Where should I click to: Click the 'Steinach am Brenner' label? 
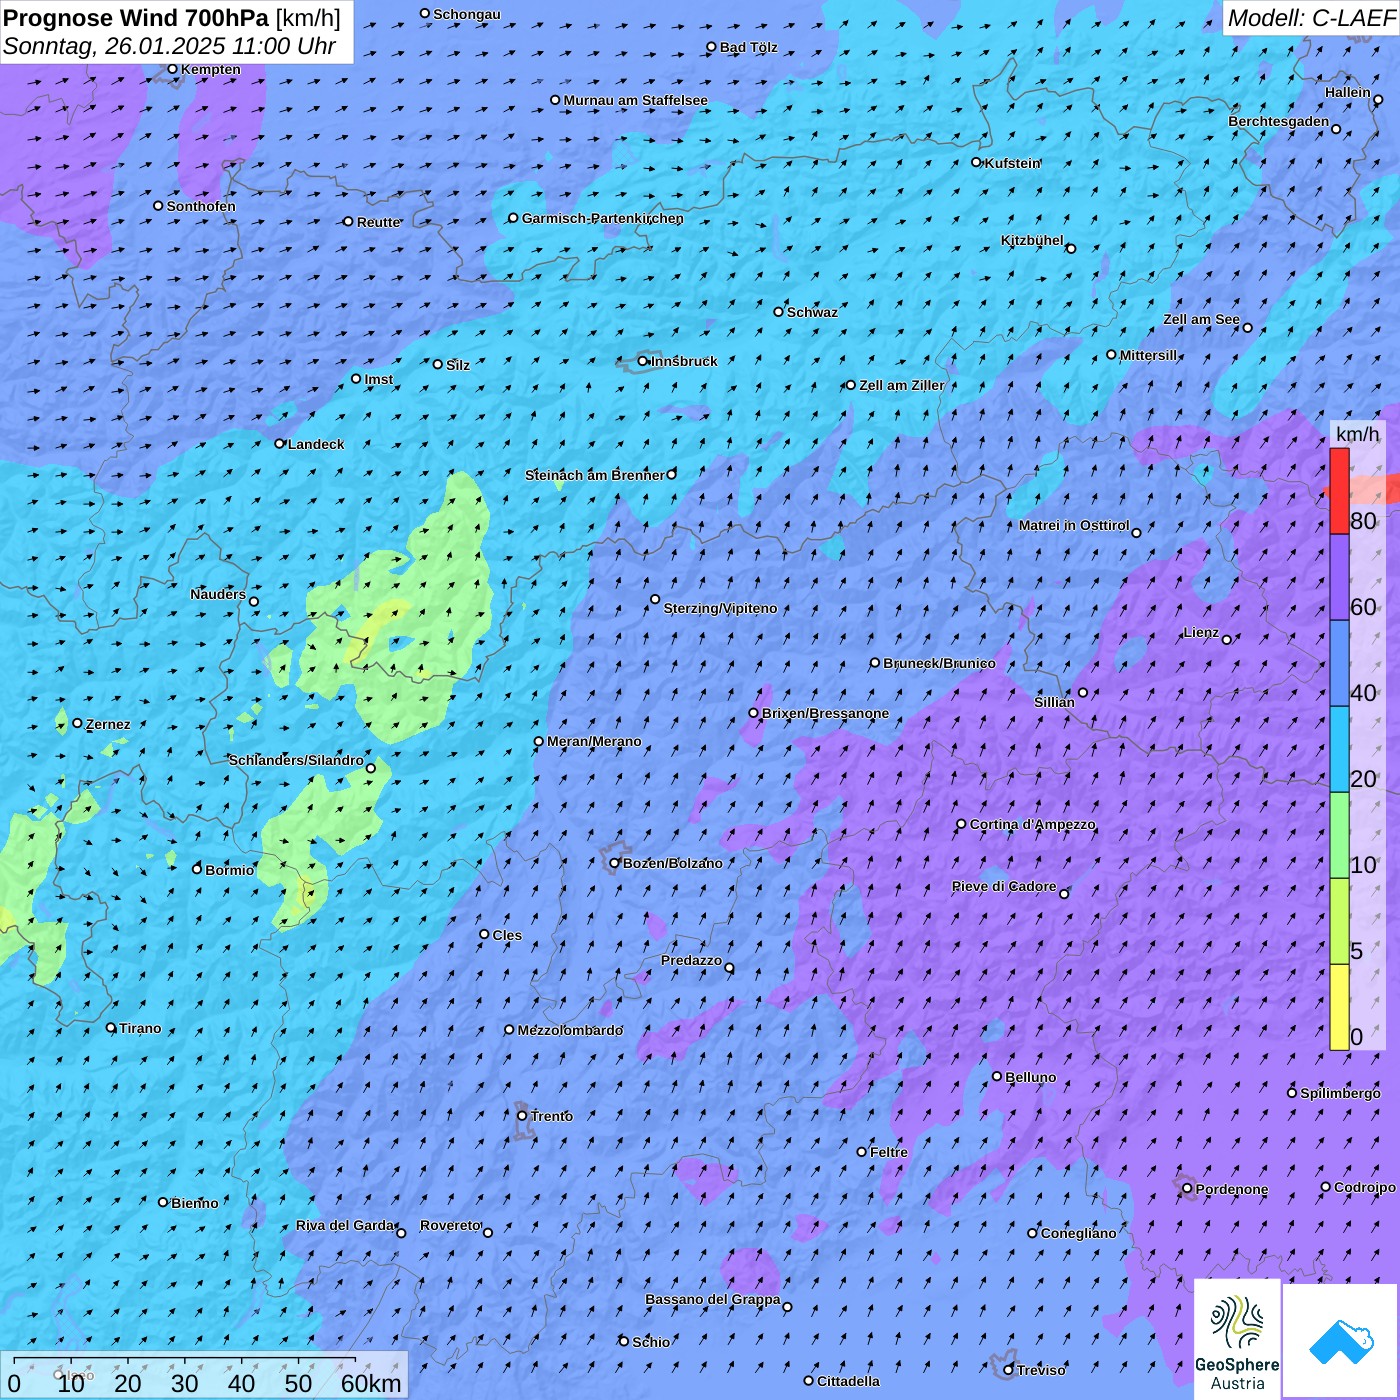[x=594, y=475]
